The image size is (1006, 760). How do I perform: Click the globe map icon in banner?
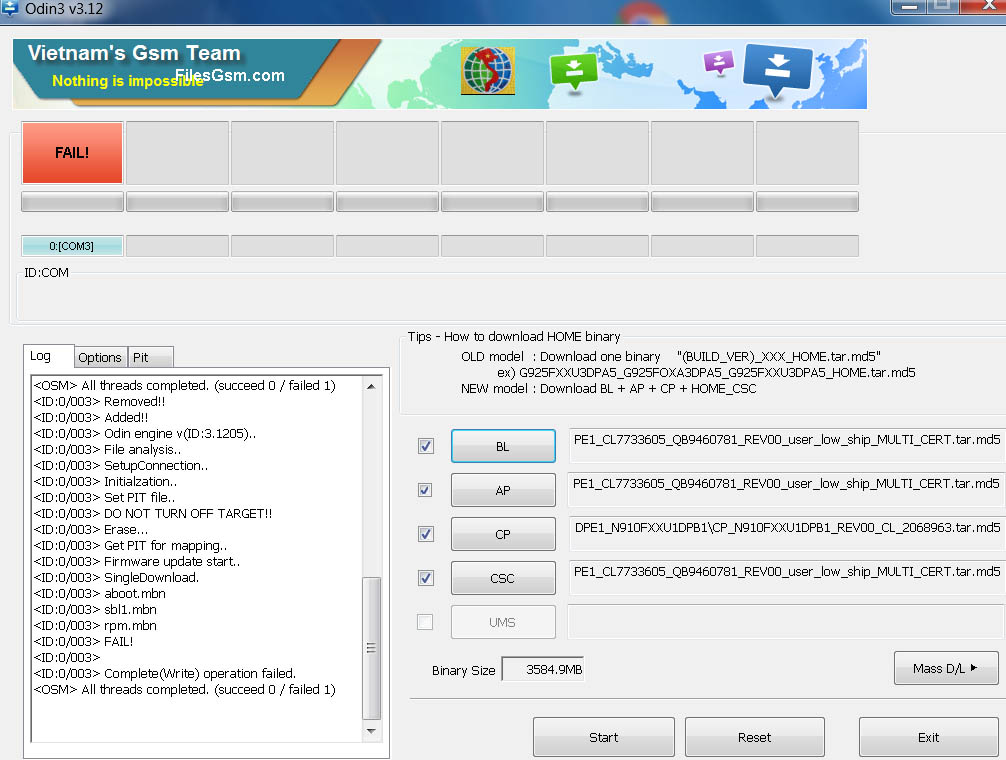tap(488, 72)
